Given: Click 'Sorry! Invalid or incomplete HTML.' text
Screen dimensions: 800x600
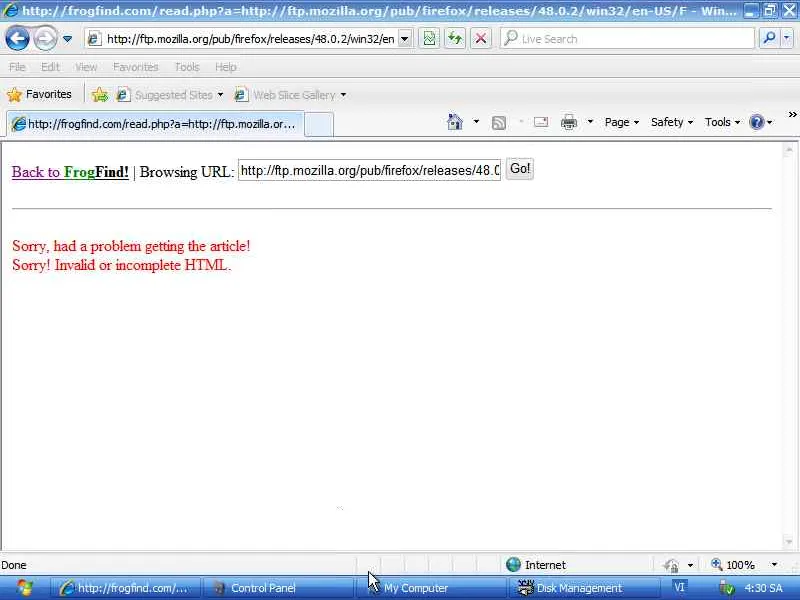Looking at the screenshot, I should [121, 265].
